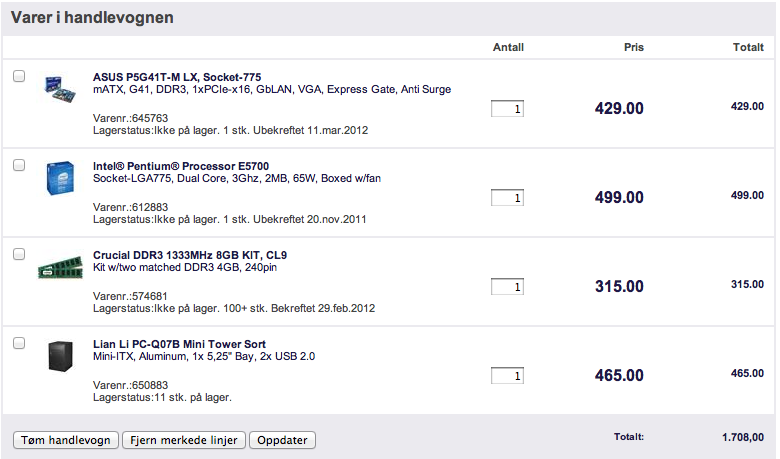Image resolution: width=780 pixels, height=459 pixels.
Task: Focus the quantity field for Crucial DDR3
Action: 507,286
